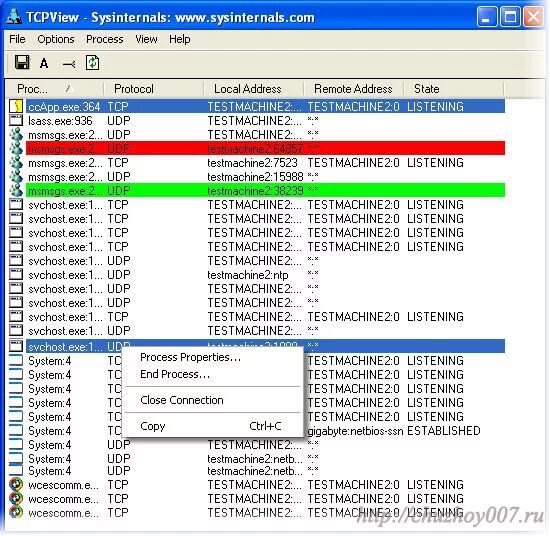Click local address testmachine2:64857 in red row
Screen dimensions: 550x536
(x=255, y=149)
